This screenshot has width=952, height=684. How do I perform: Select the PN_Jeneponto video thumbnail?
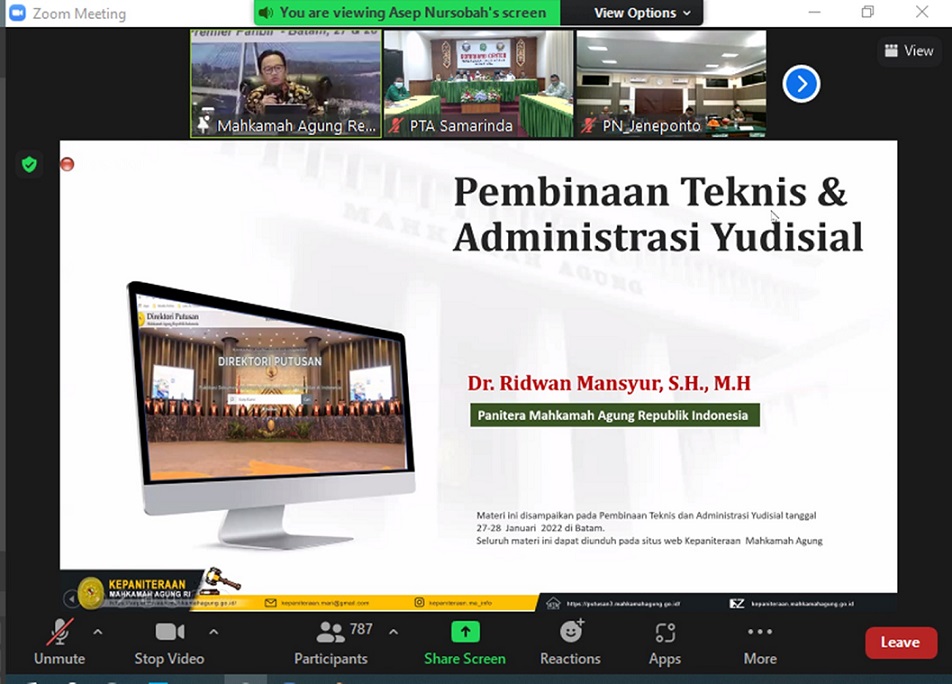click(671, 84)
